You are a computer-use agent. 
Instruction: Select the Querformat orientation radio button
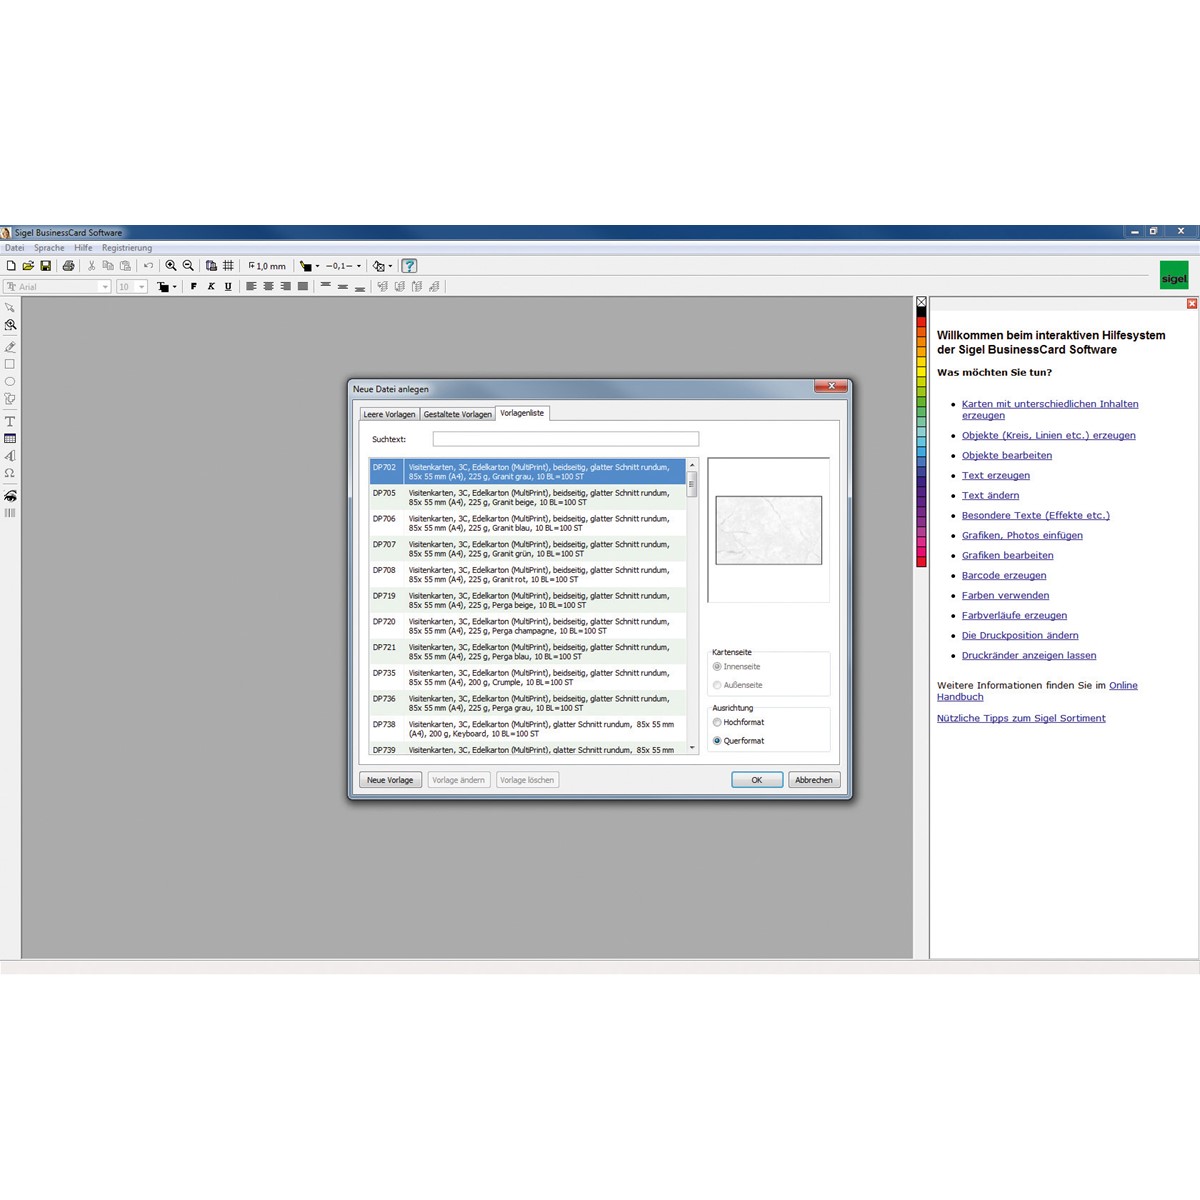pyautogui.click(x=717, y=741)
